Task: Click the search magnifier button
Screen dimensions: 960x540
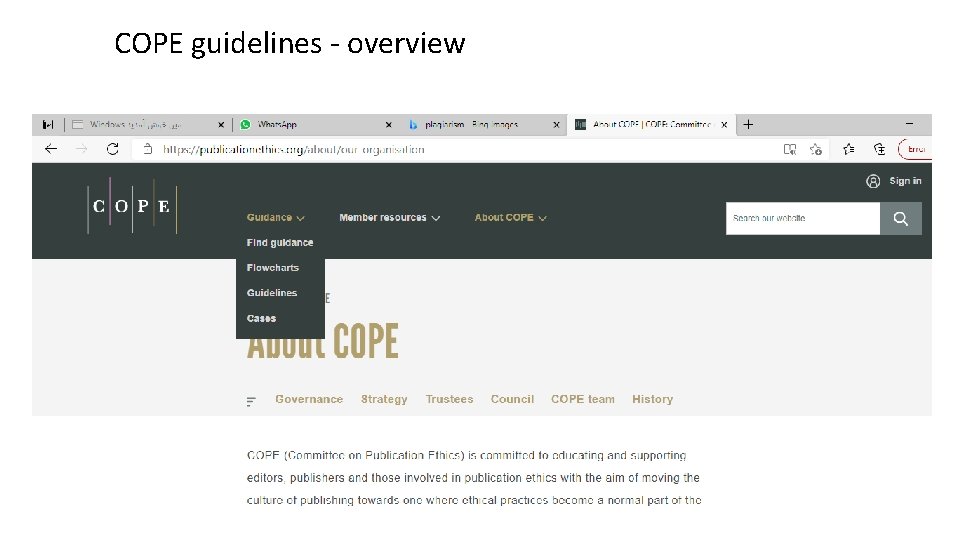Action: coord(901,219)
